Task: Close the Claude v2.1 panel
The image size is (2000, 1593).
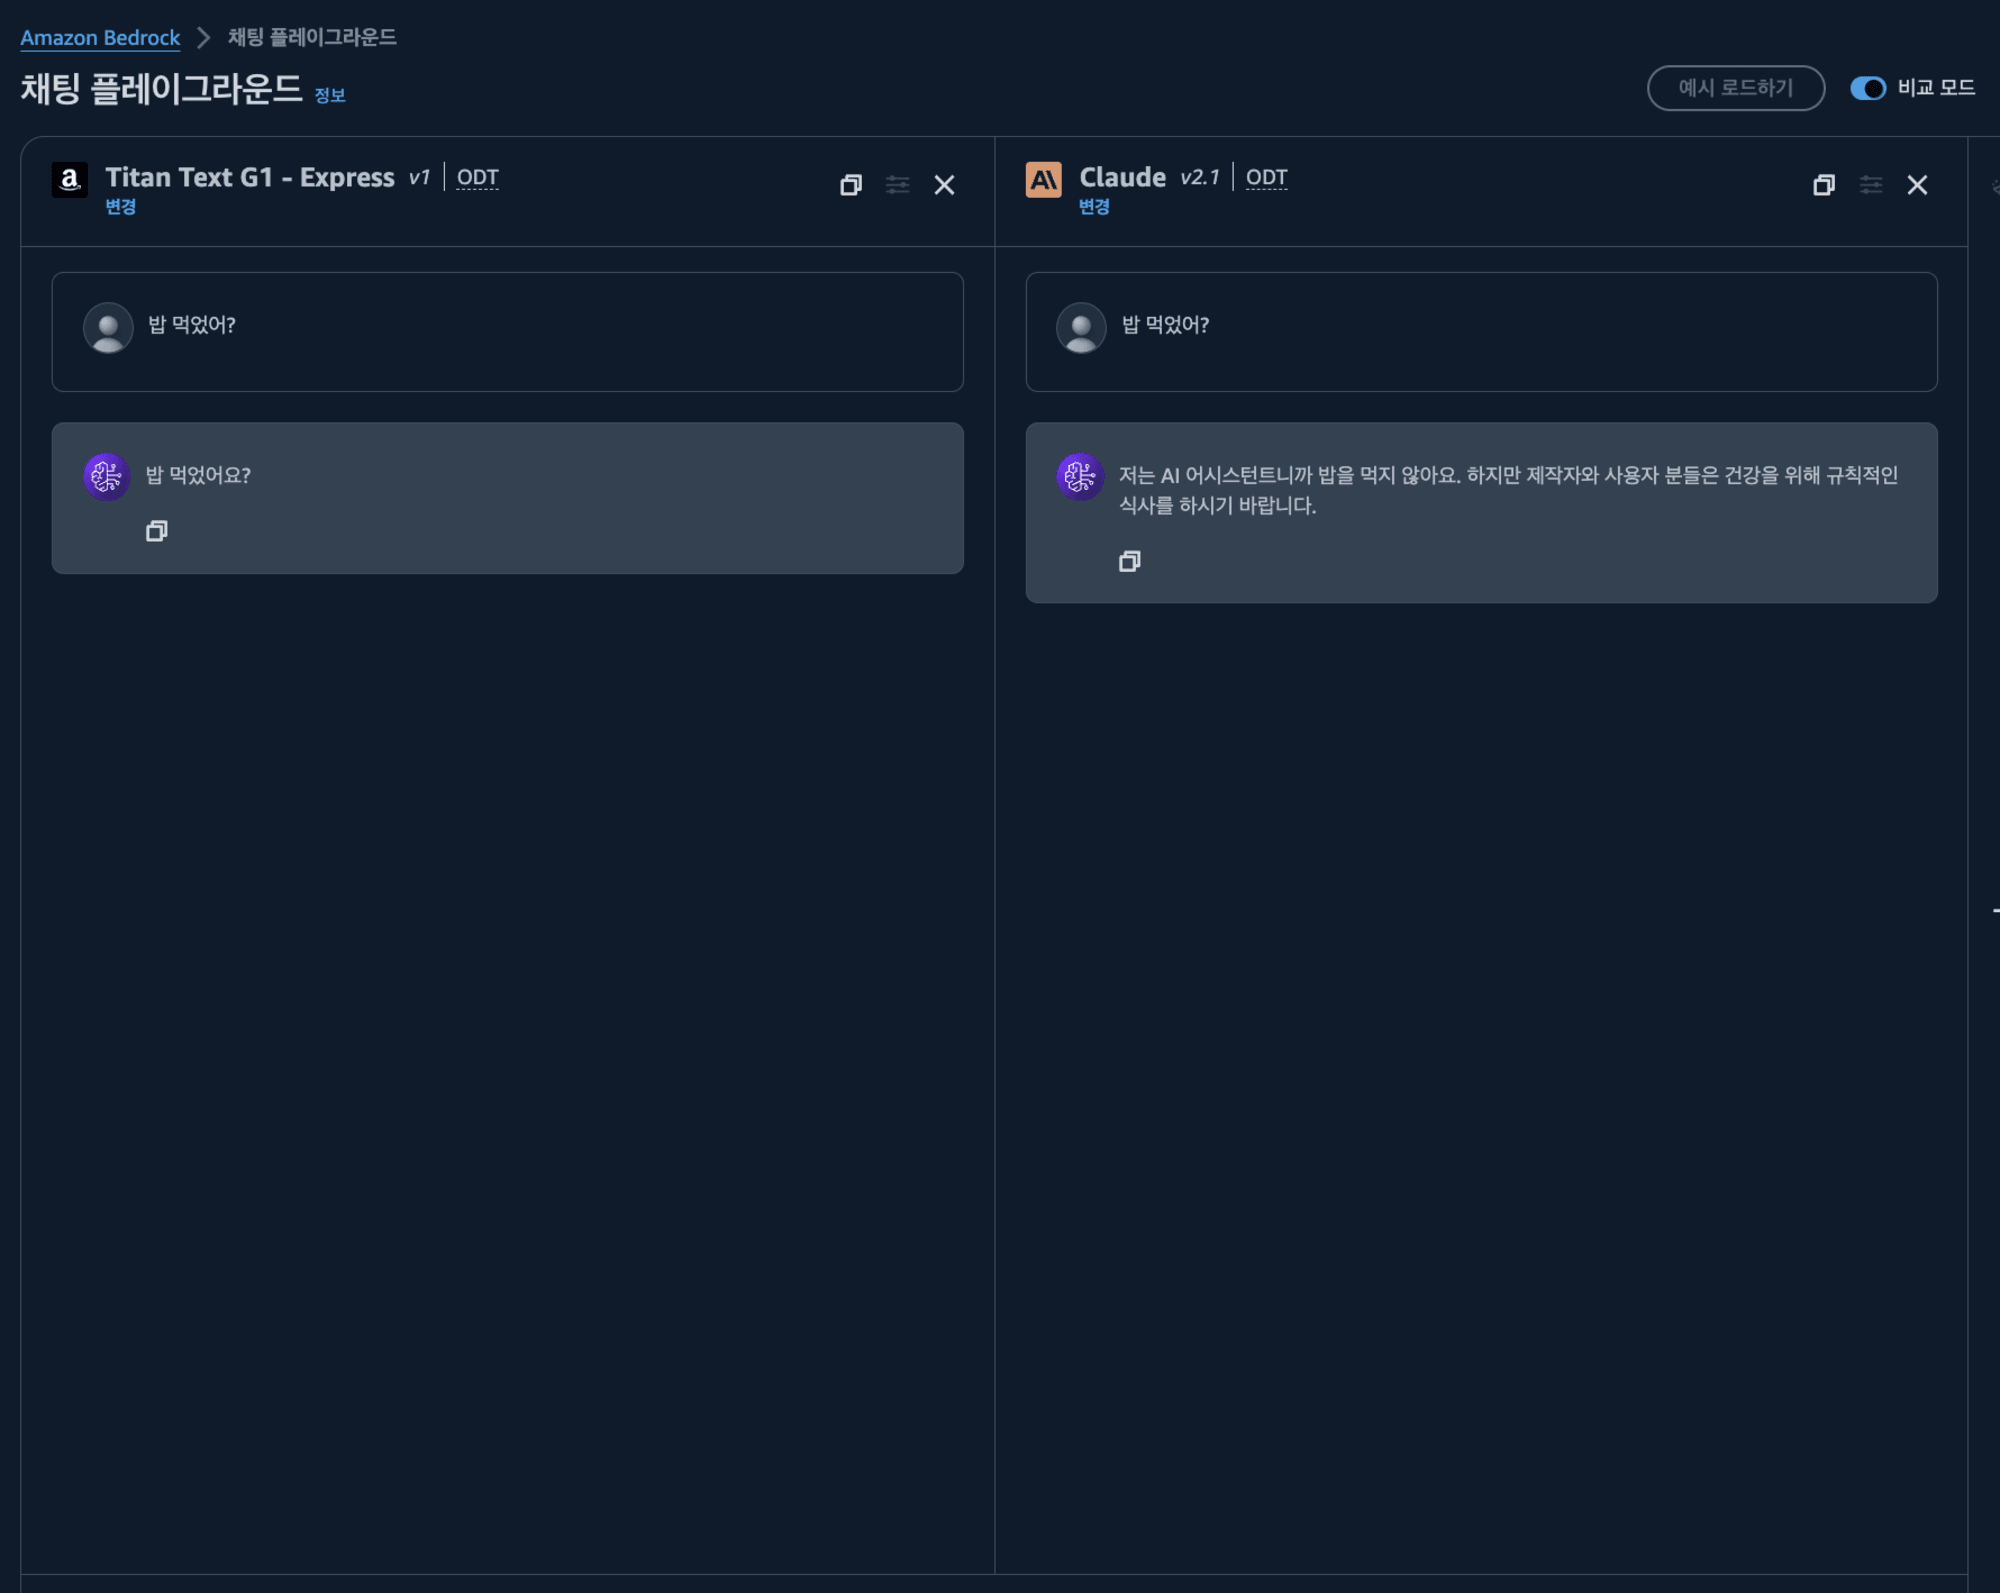Action: pos(1917,185)
